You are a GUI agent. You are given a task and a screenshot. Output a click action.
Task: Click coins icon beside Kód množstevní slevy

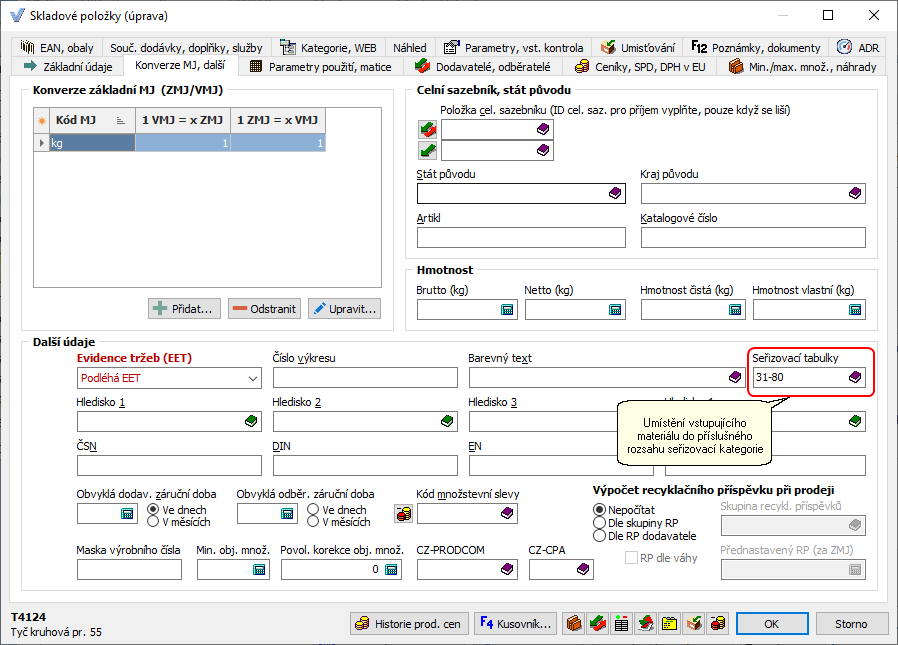(404, 514)
